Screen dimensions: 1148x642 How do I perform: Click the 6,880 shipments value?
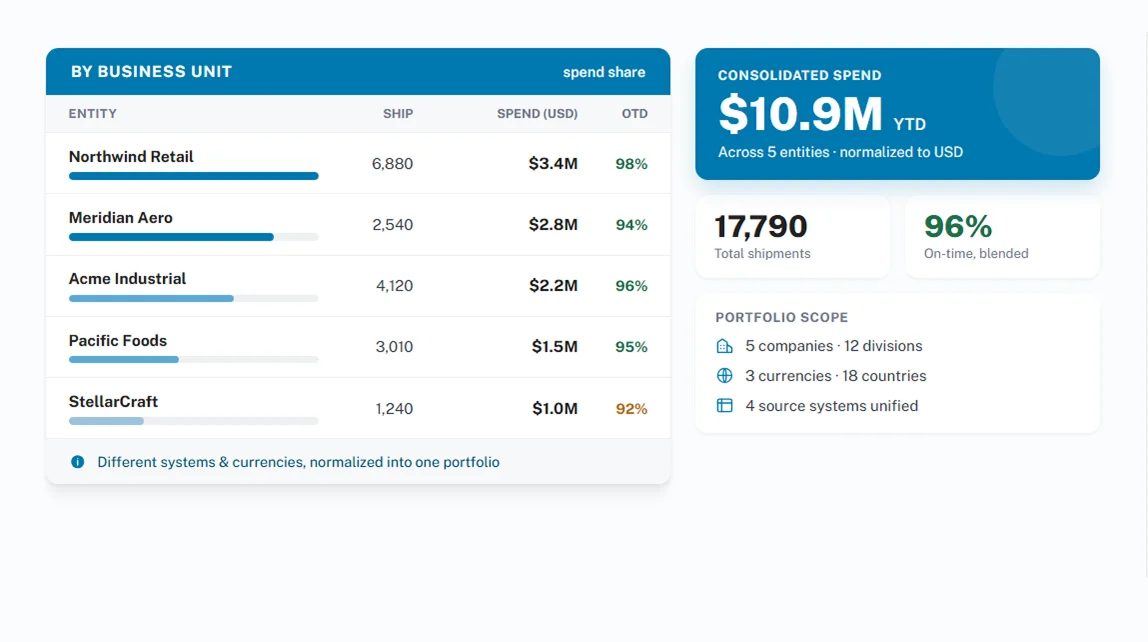click(x=392, y=164)
